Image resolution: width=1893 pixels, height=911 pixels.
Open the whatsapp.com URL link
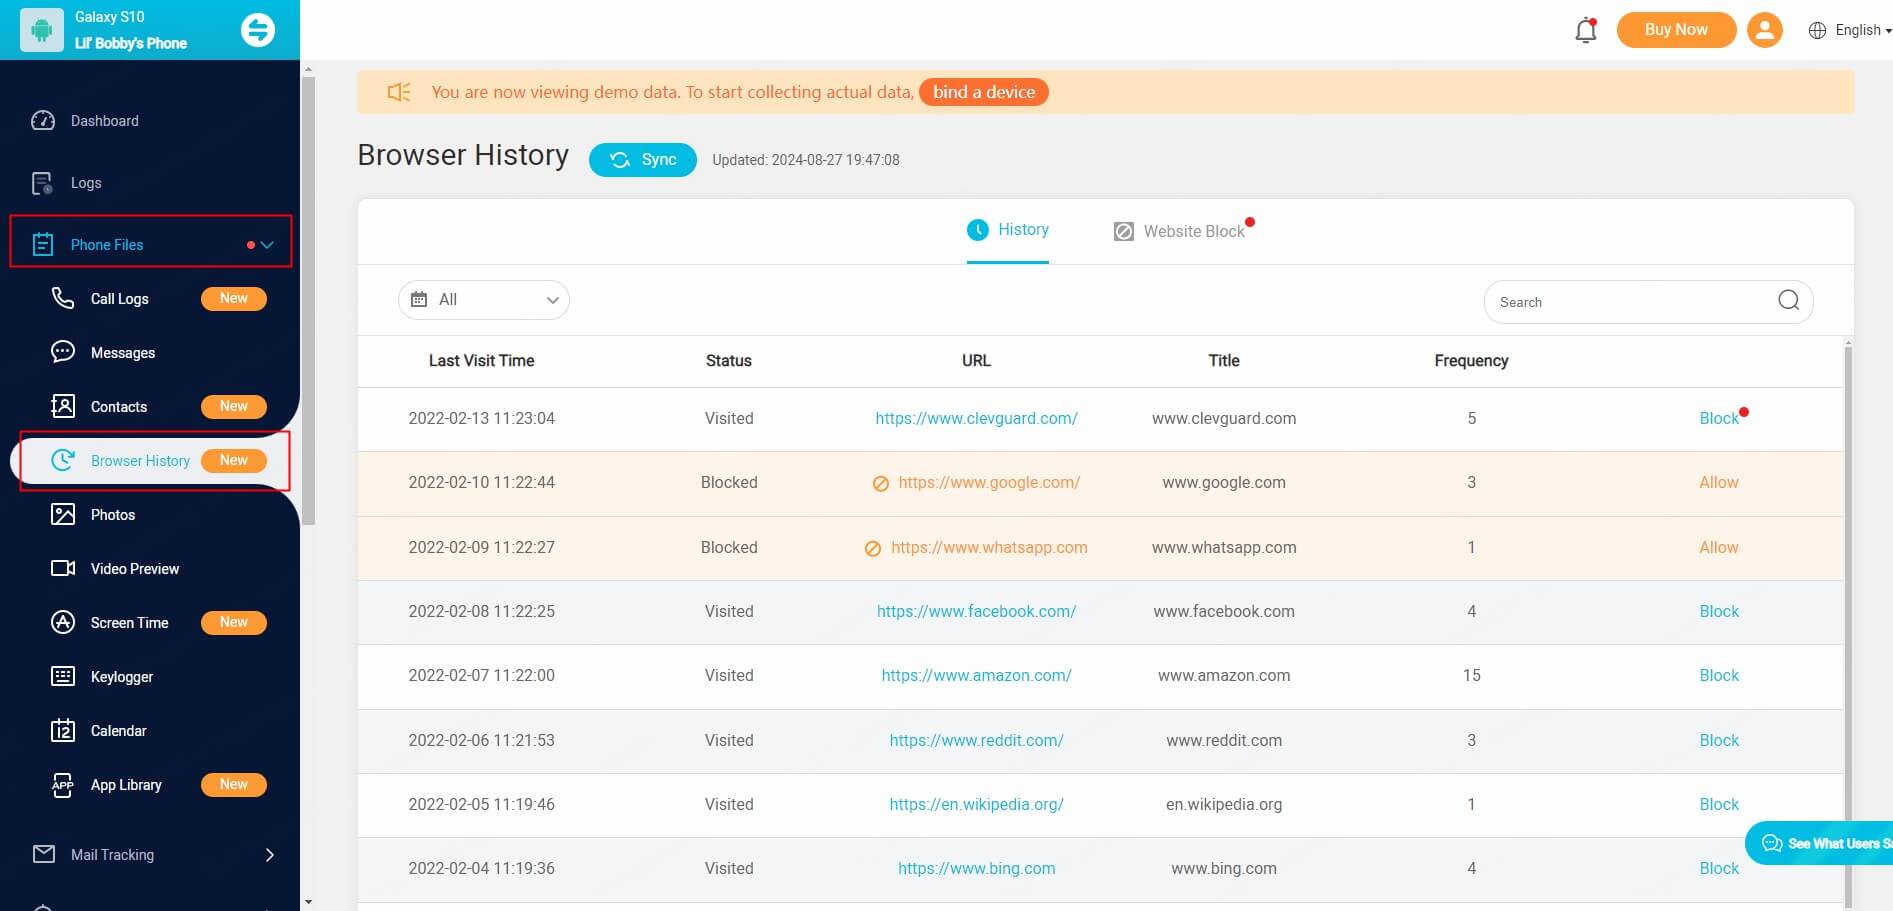click(x=989, y=548)
